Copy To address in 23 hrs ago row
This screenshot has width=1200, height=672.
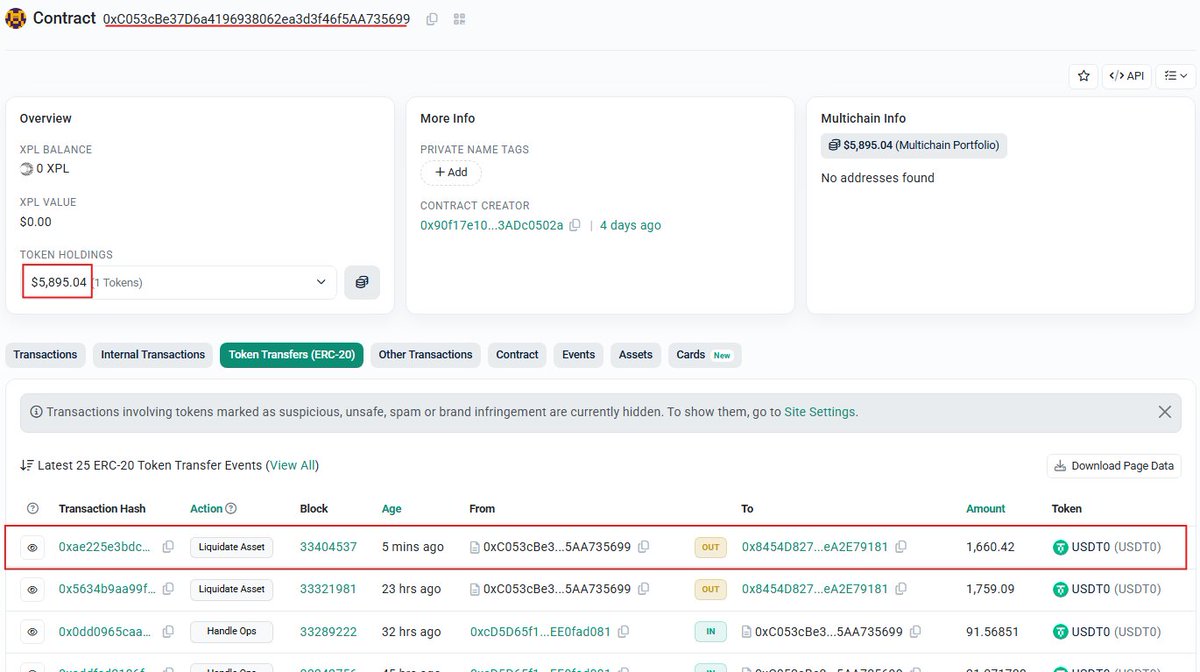coord(901,589)
